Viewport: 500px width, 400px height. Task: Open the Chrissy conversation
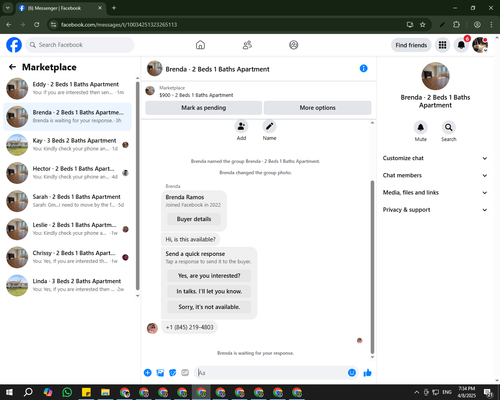pyautogui.click(x=67, y=257)
